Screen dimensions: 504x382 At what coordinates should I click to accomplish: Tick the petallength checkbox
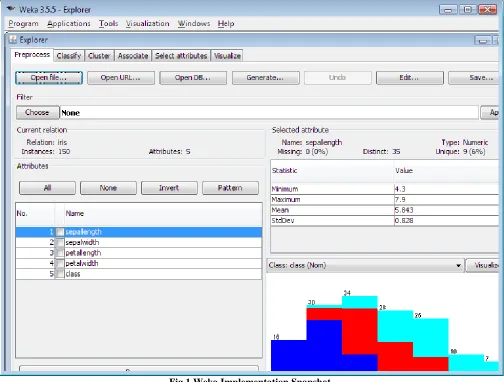click(x=60, y=253)
